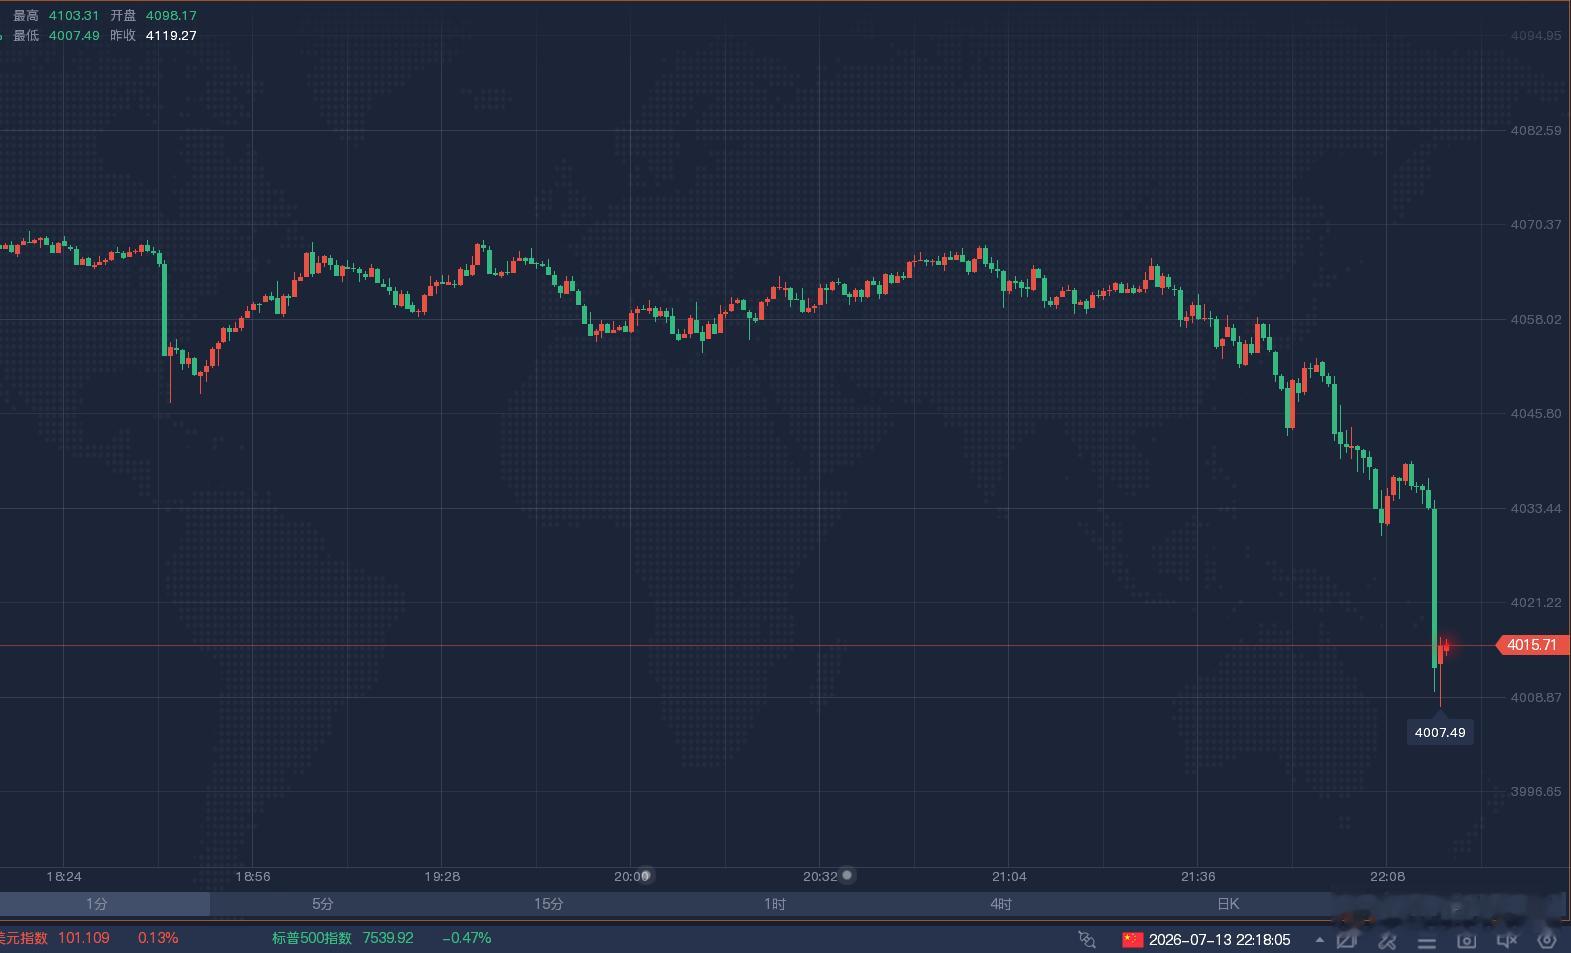1571x953 pixels.
Task: Click the 20:00 event marker dot
Action: [x=646, y=876]
